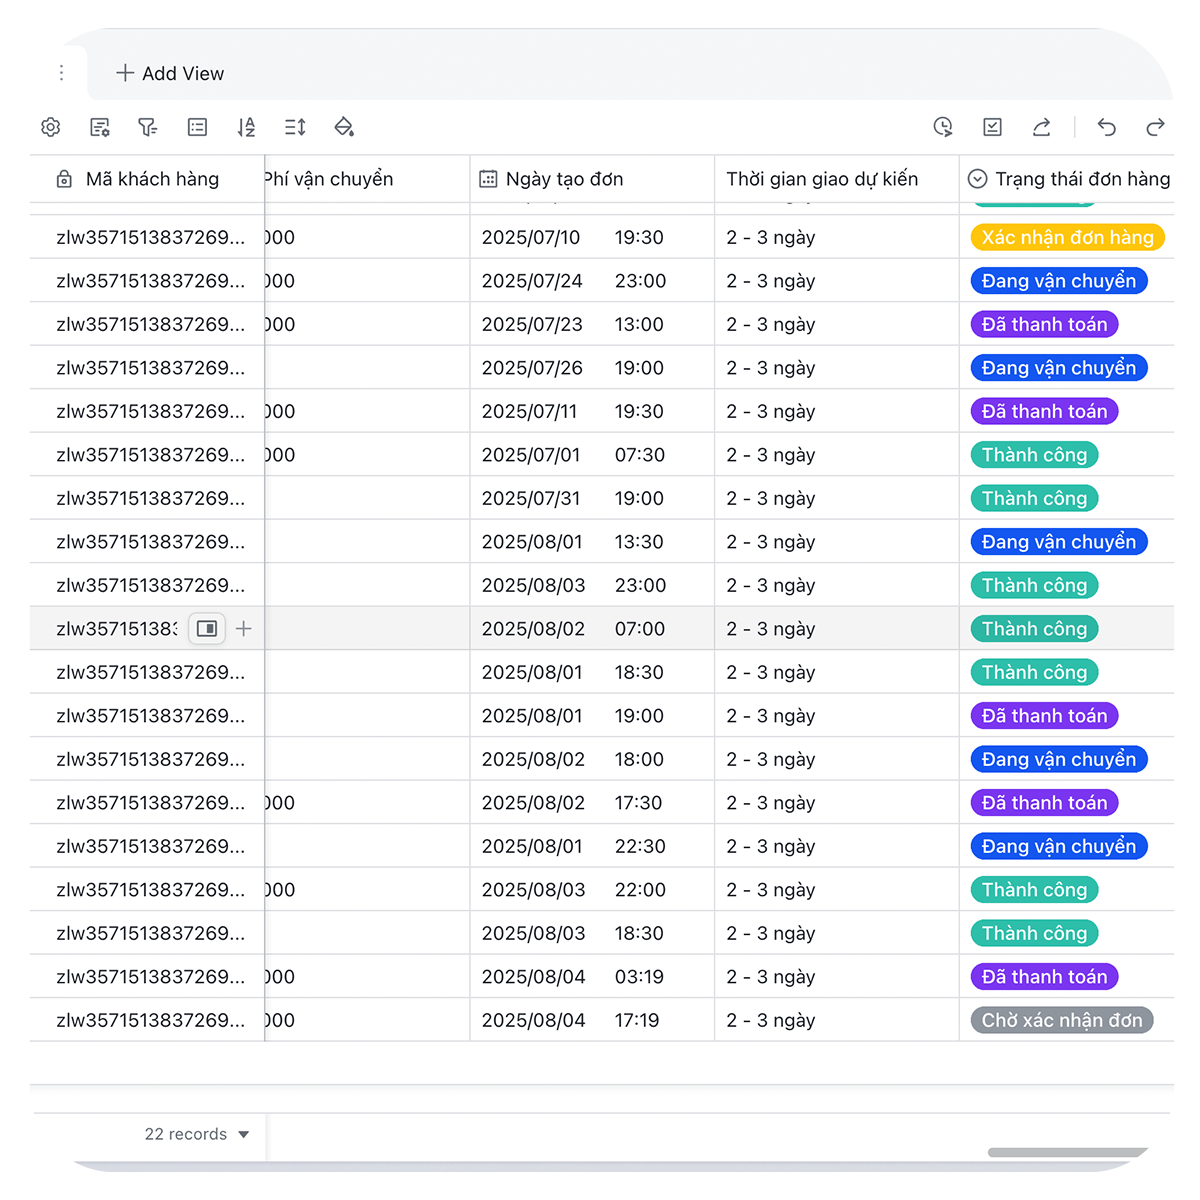Click the plus button in highlighted row
The image size is (1200, 1200).
tap(243, 629)
